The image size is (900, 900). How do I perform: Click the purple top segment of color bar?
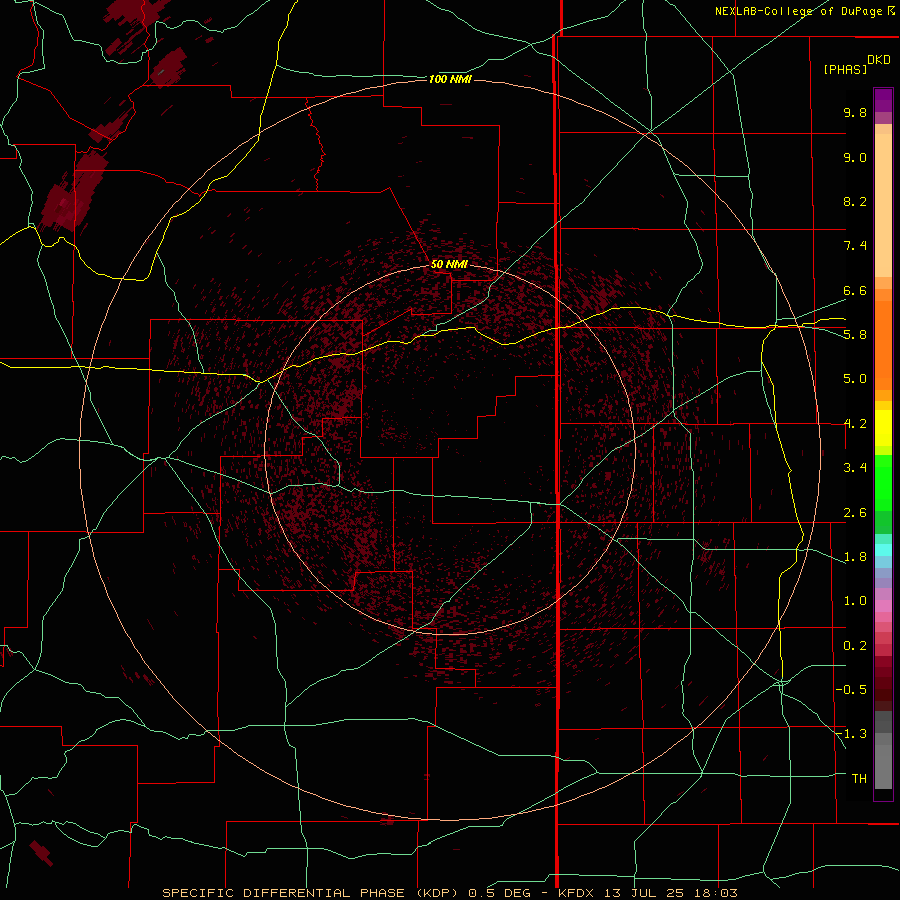coord(883,100)
